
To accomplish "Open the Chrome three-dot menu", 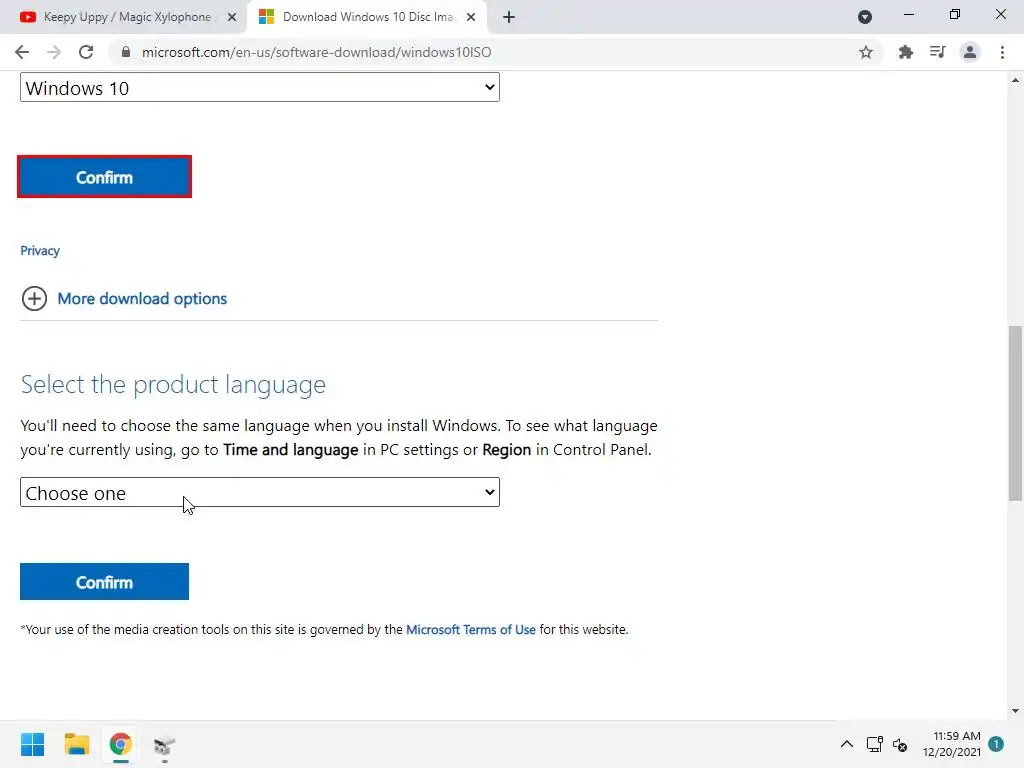I will [1002, 52].
